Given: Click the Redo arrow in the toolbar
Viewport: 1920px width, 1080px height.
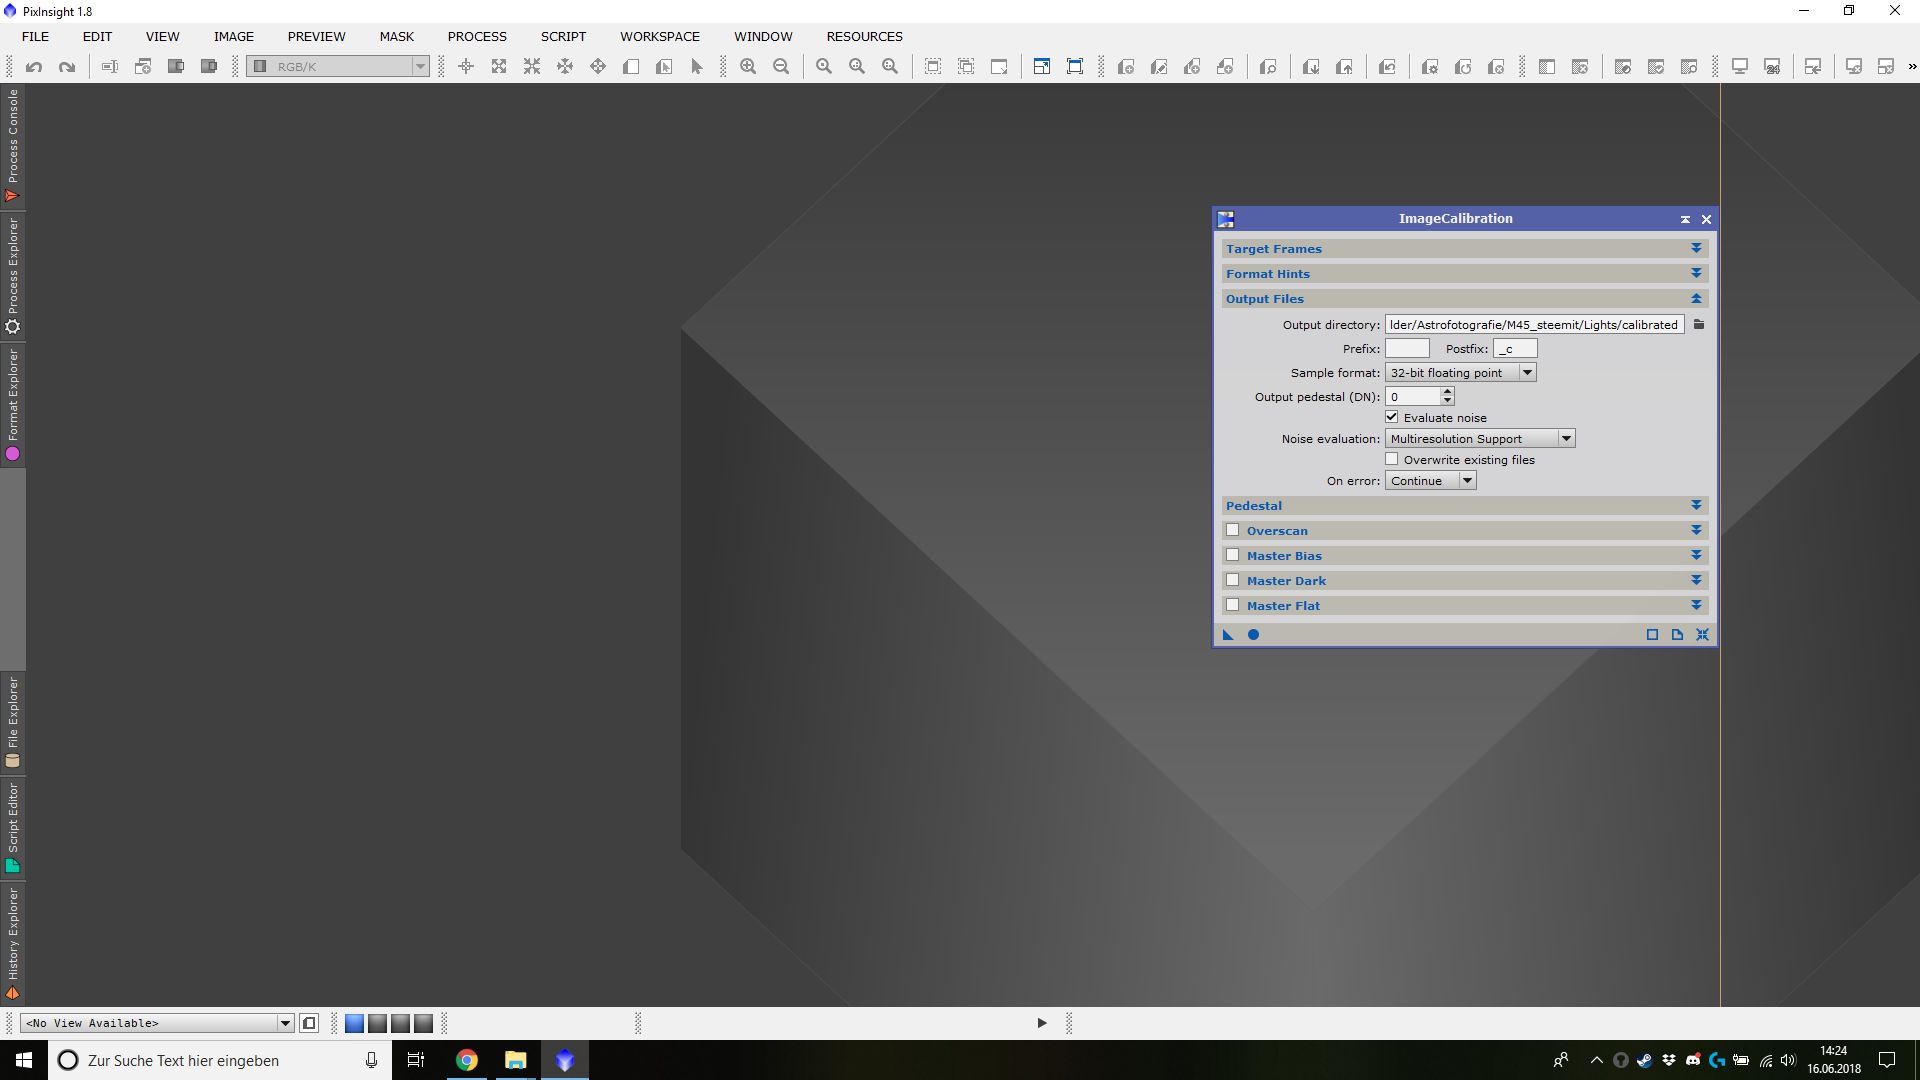Looking at the screenshot, I should (x=67, y=67).
